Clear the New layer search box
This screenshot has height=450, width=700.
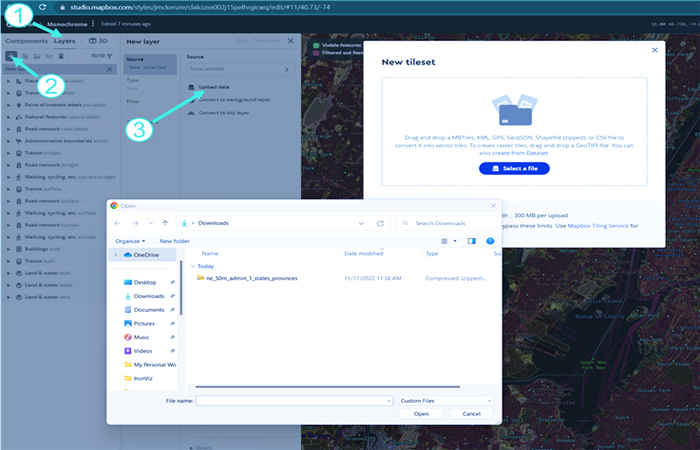click(x=109, y=69)
